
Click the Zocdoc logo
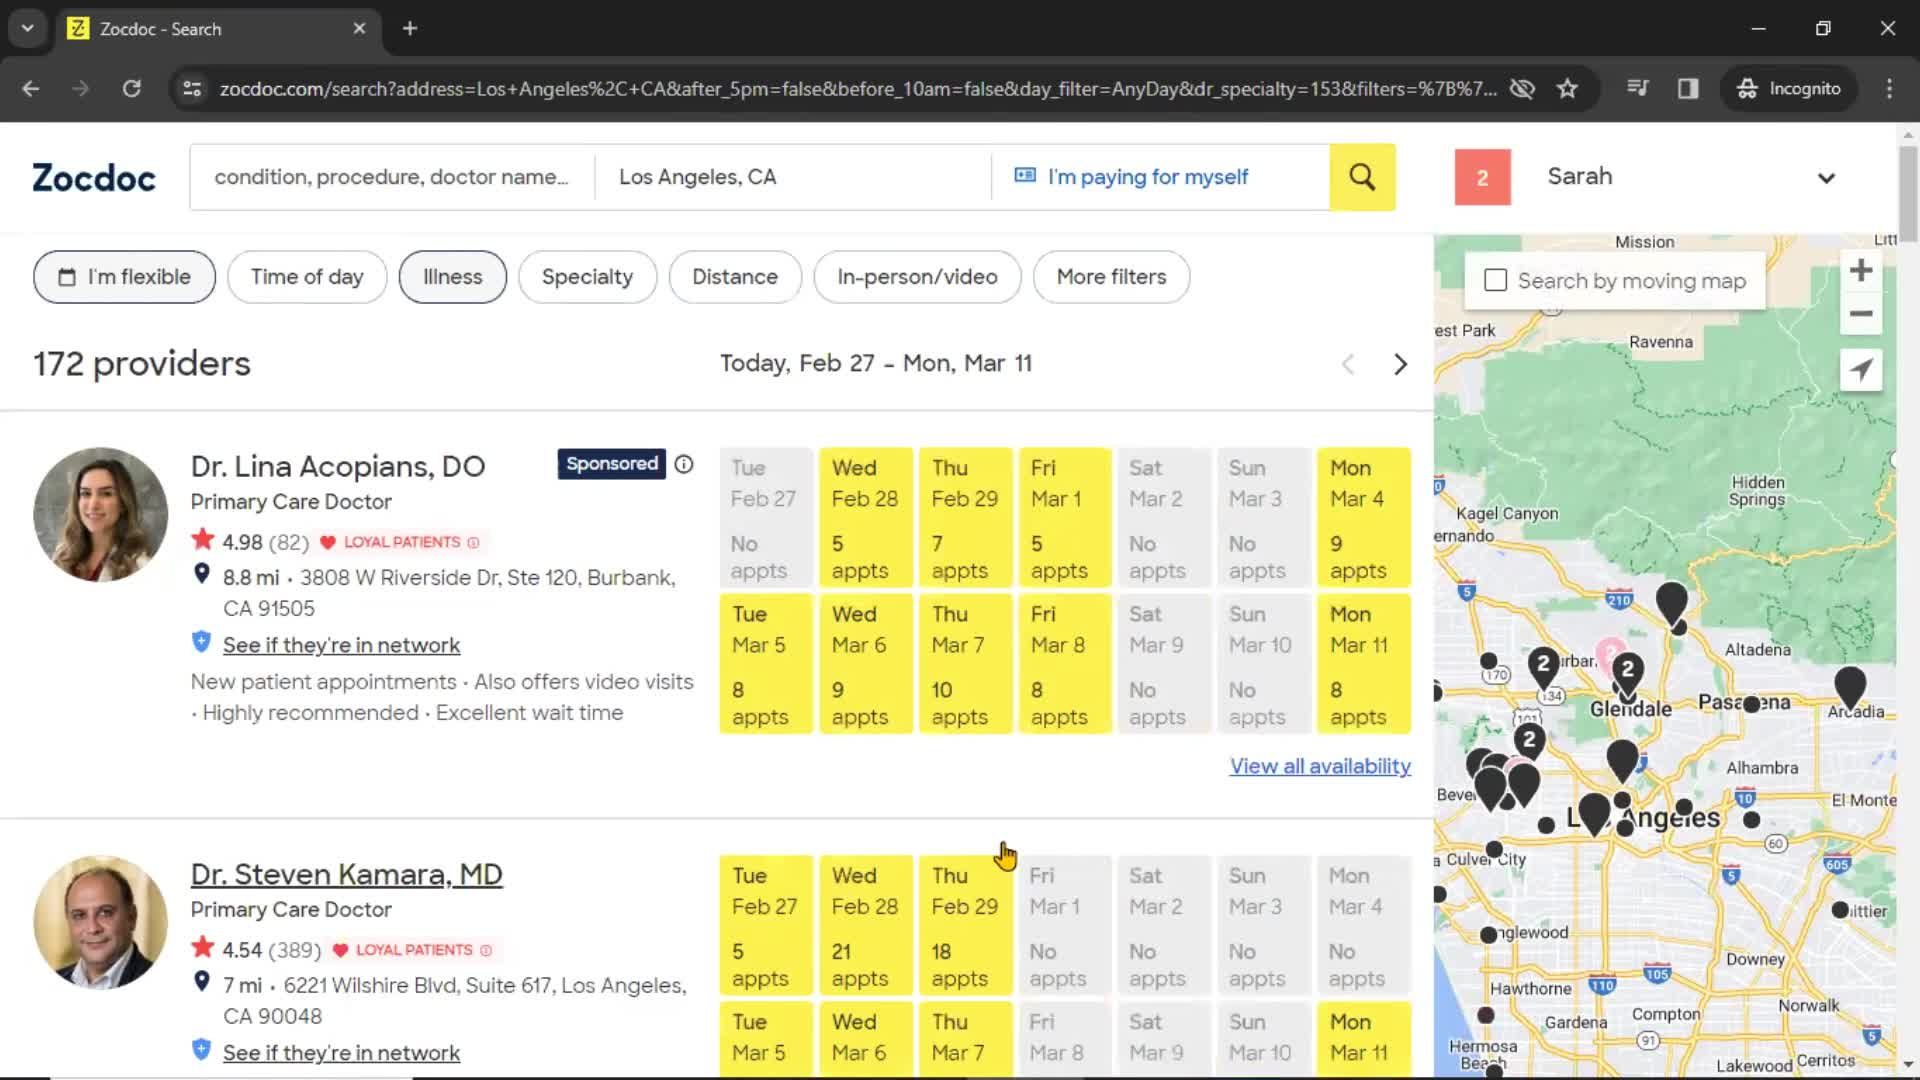pyautogui.click(x=94, y=177)
